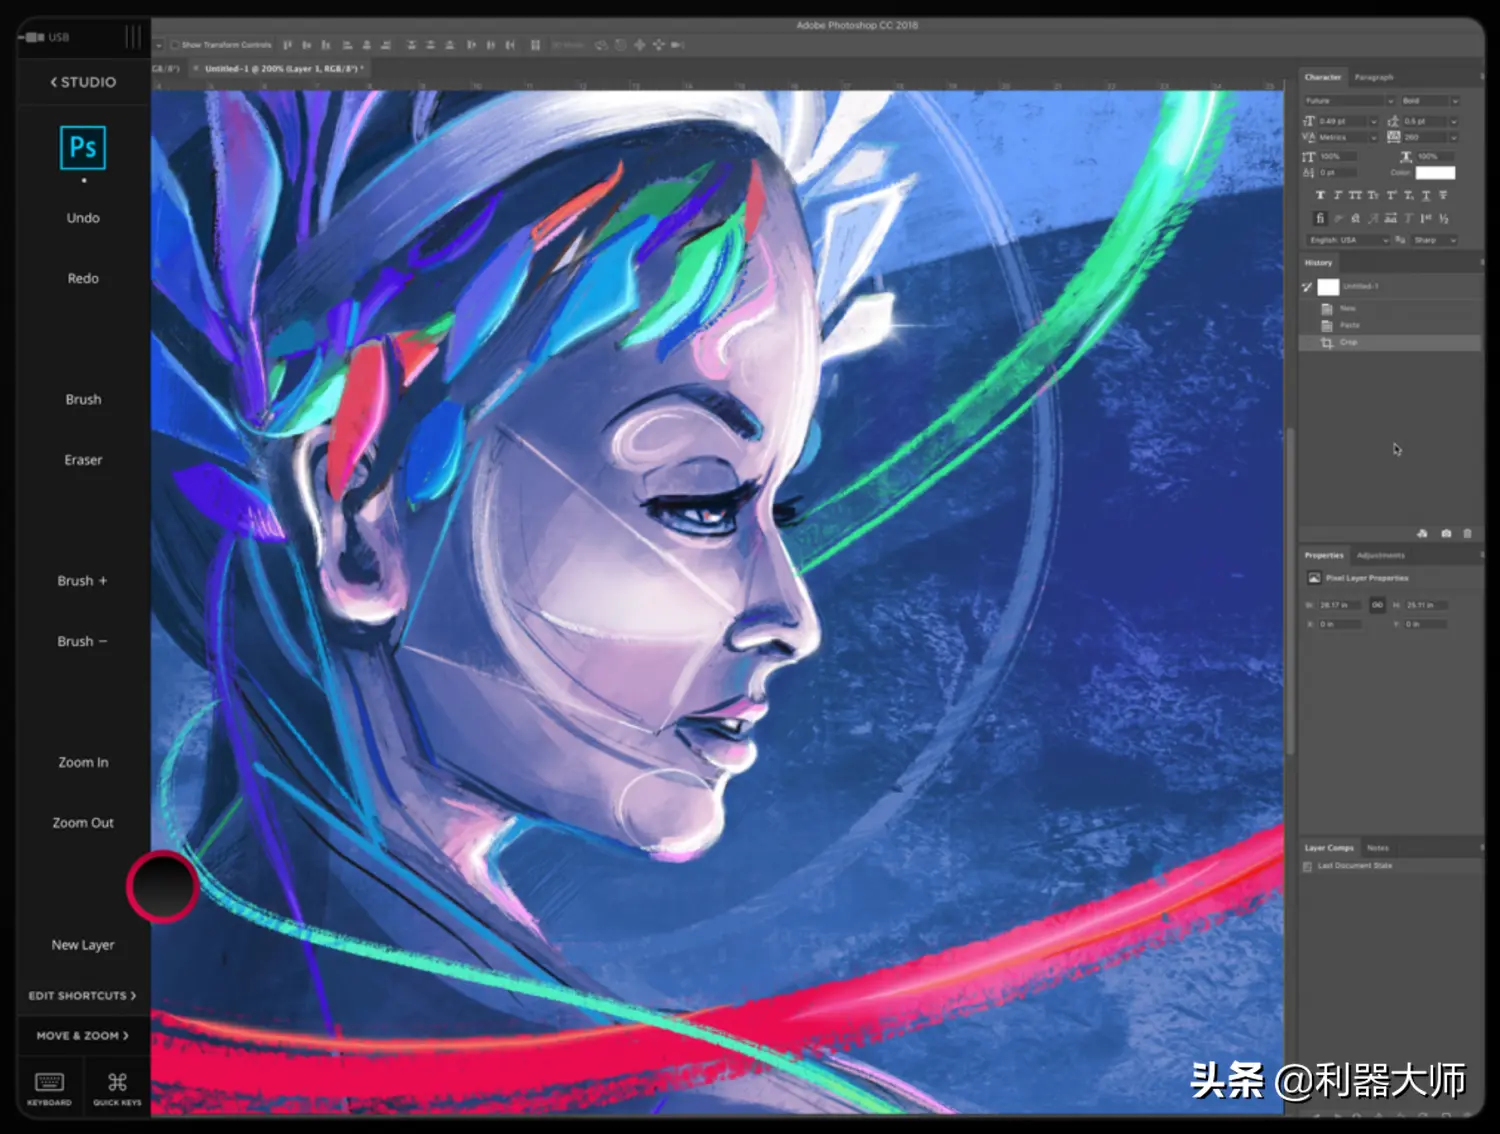Create new snapshot camera icon
1500x1134 pixels.
[1446, 534]
